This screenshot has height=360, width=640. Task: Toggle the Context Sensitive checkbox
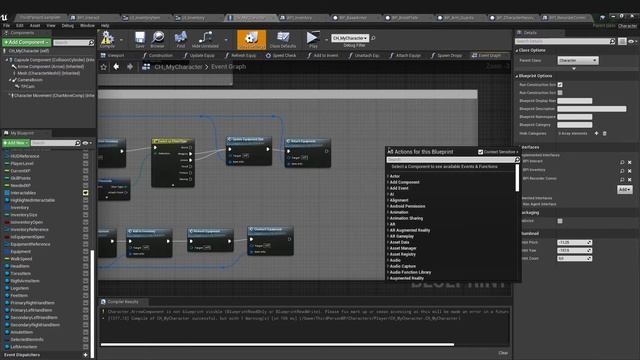click(480, 152)
